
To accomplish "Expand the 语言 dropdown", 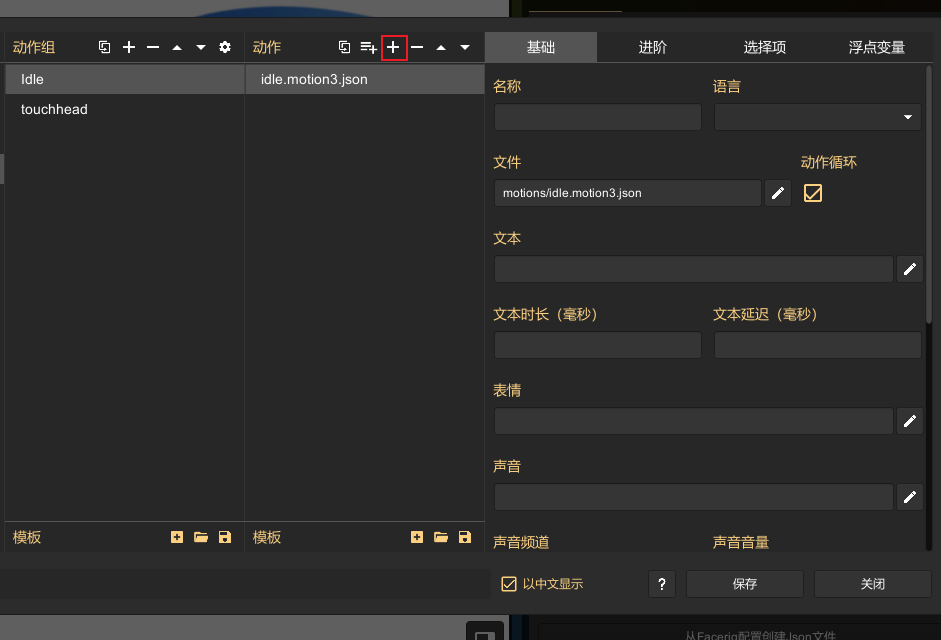I will click(817, 117).
